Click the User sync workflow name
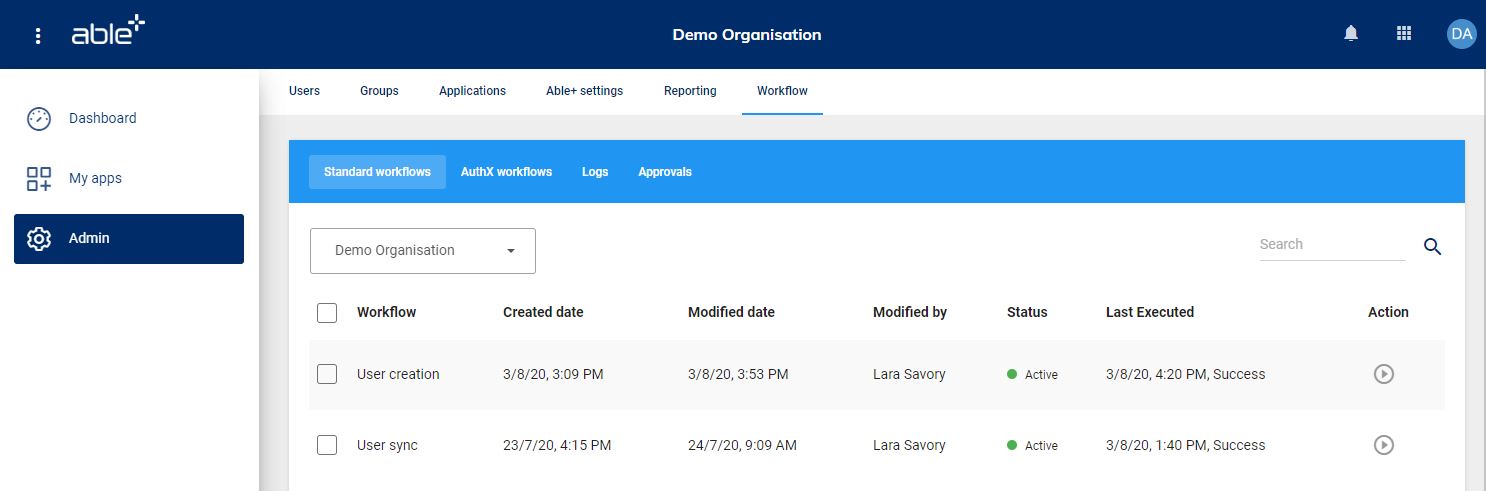The height and width of the screenshot is (491, 1486). (387, 445)
